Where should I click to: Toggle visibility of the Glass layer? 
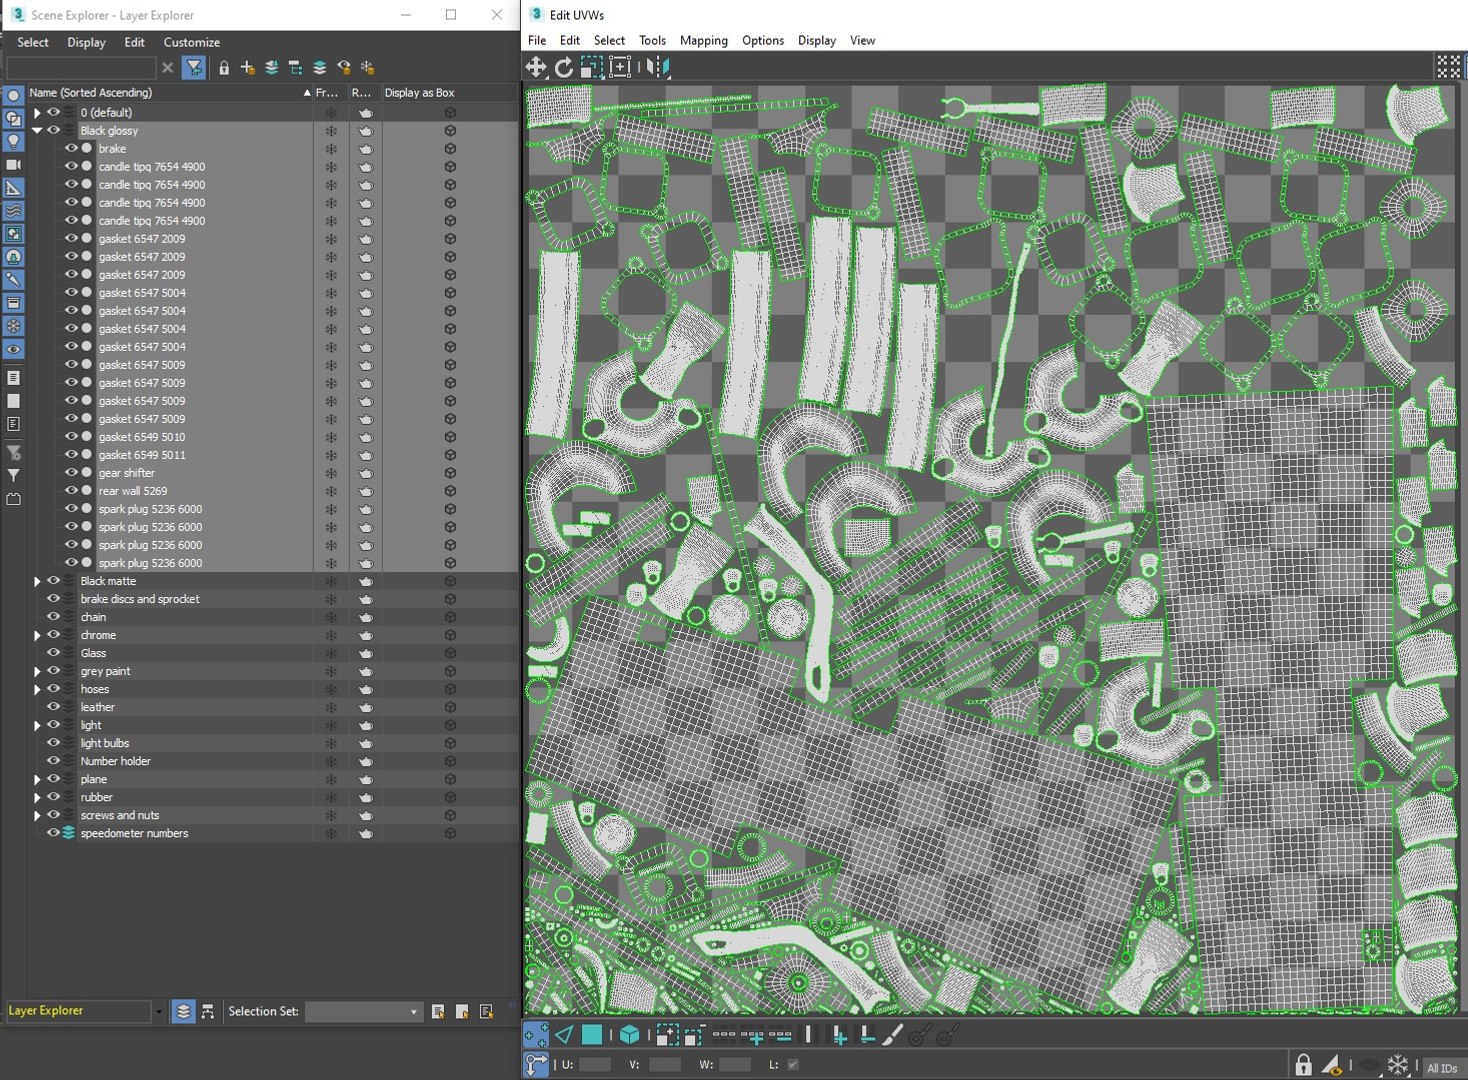pyautogui.click(x=53, y=653)
